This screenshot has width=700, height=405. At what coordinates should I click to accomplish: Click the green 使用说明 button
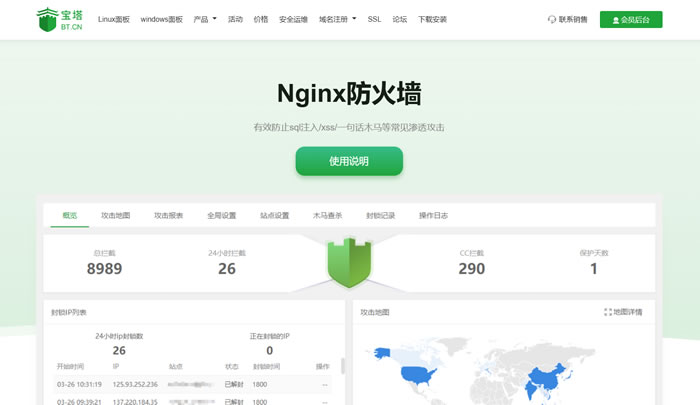point(349,161)
